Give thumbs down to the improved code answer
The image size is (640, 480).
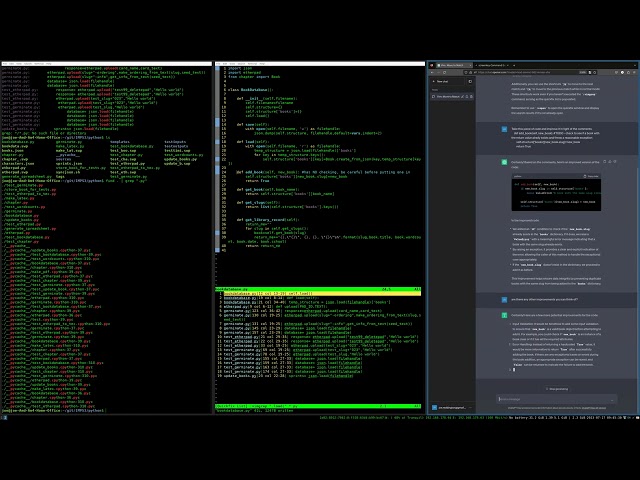tap(615, 162)
